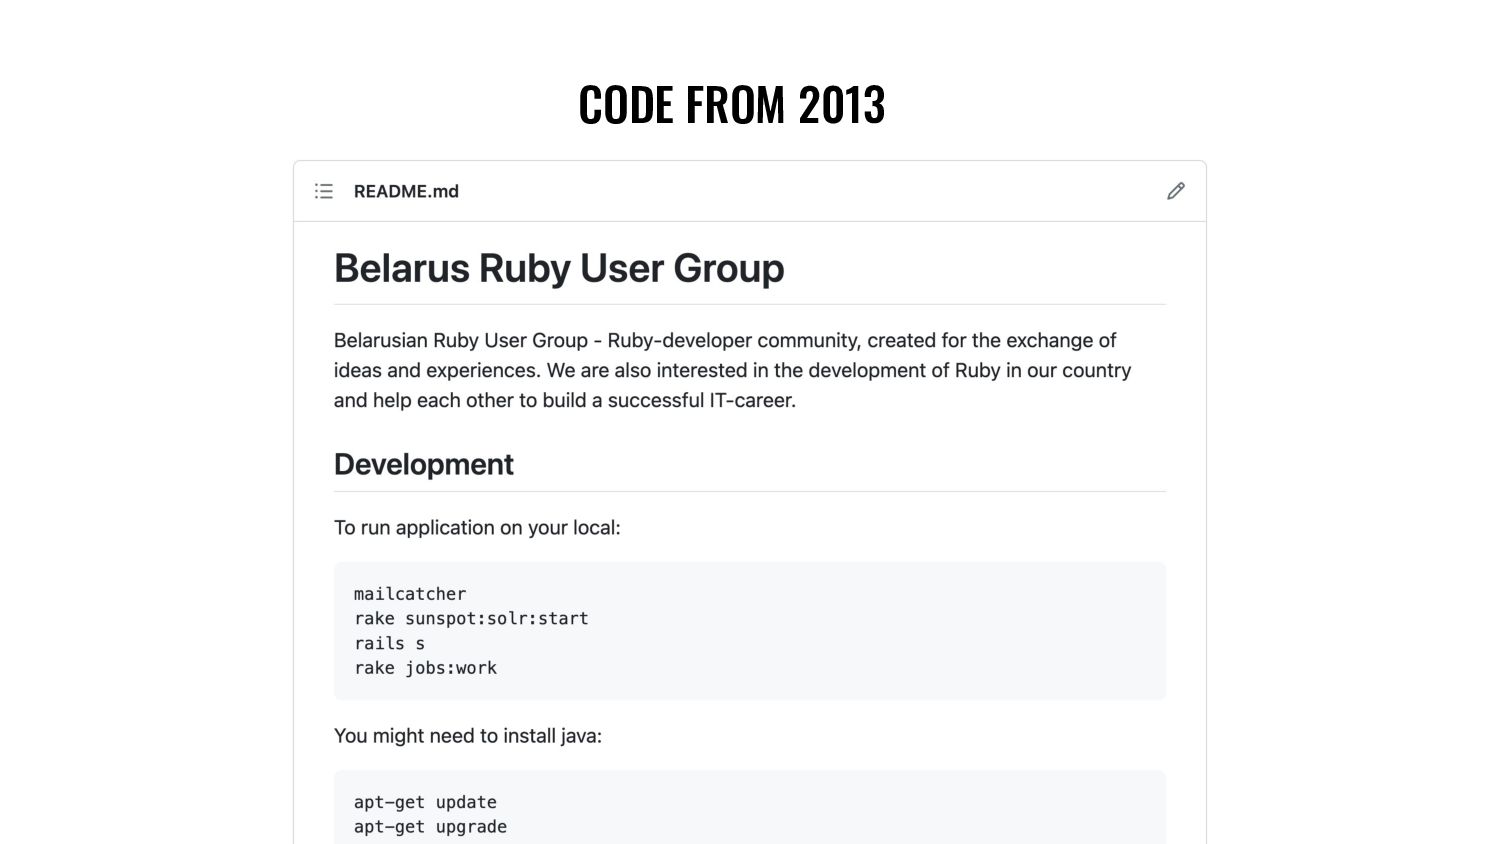Click the 'rake jobs:work' code line
This screenshot has height=844, width=1500.
coord(425,668)
